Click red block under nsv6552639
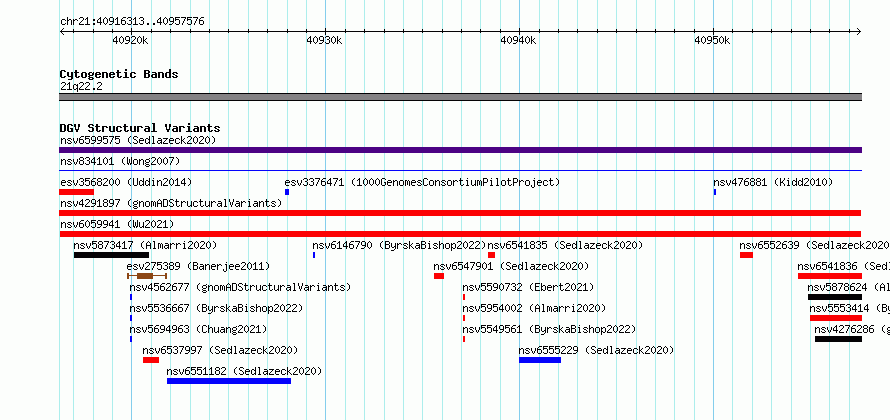The width and height of the screenshot is (890, 420). (746, 255)
